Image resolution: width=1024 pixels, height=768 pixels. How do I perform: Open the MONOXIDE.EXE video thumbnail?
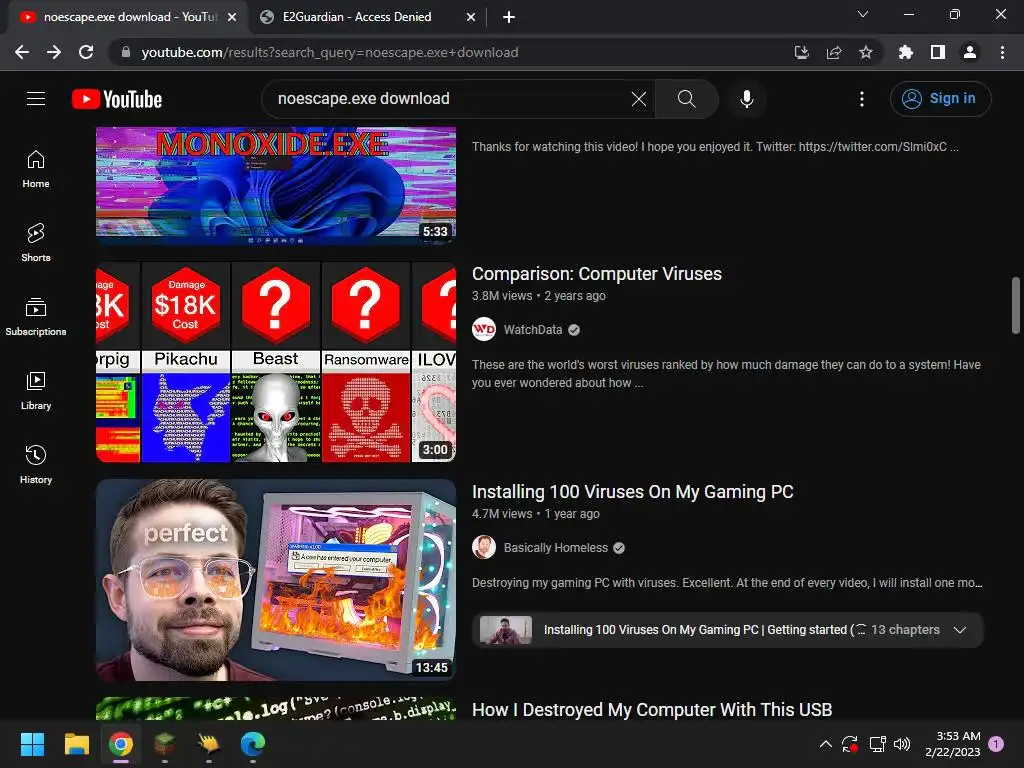click(x=276, y=185)
